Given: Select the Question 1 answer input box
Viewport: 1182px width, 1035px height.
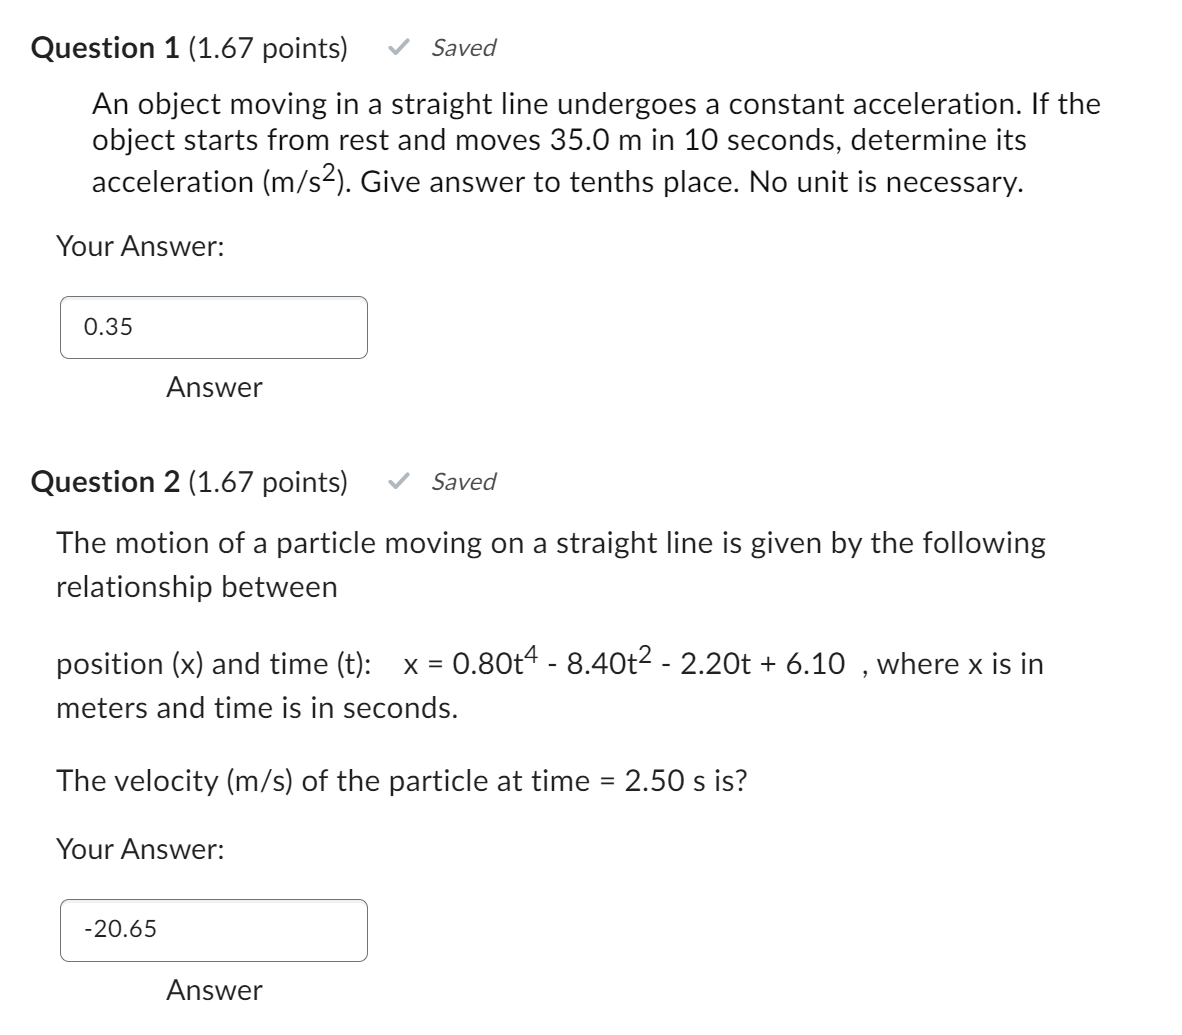Looking at the screenshot, I should 213,327.
